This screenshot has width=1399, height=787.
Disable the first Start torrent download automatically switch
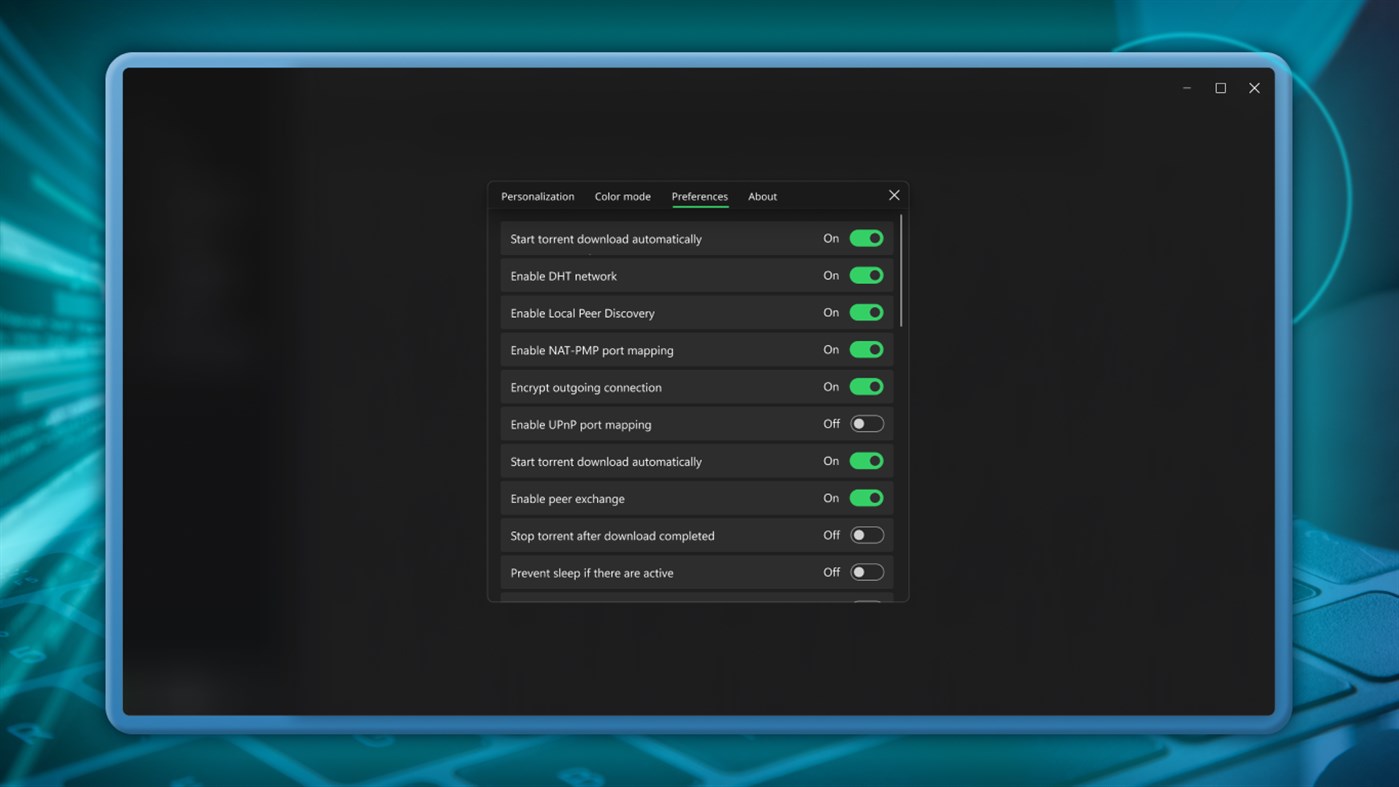(x=865, y=238)
